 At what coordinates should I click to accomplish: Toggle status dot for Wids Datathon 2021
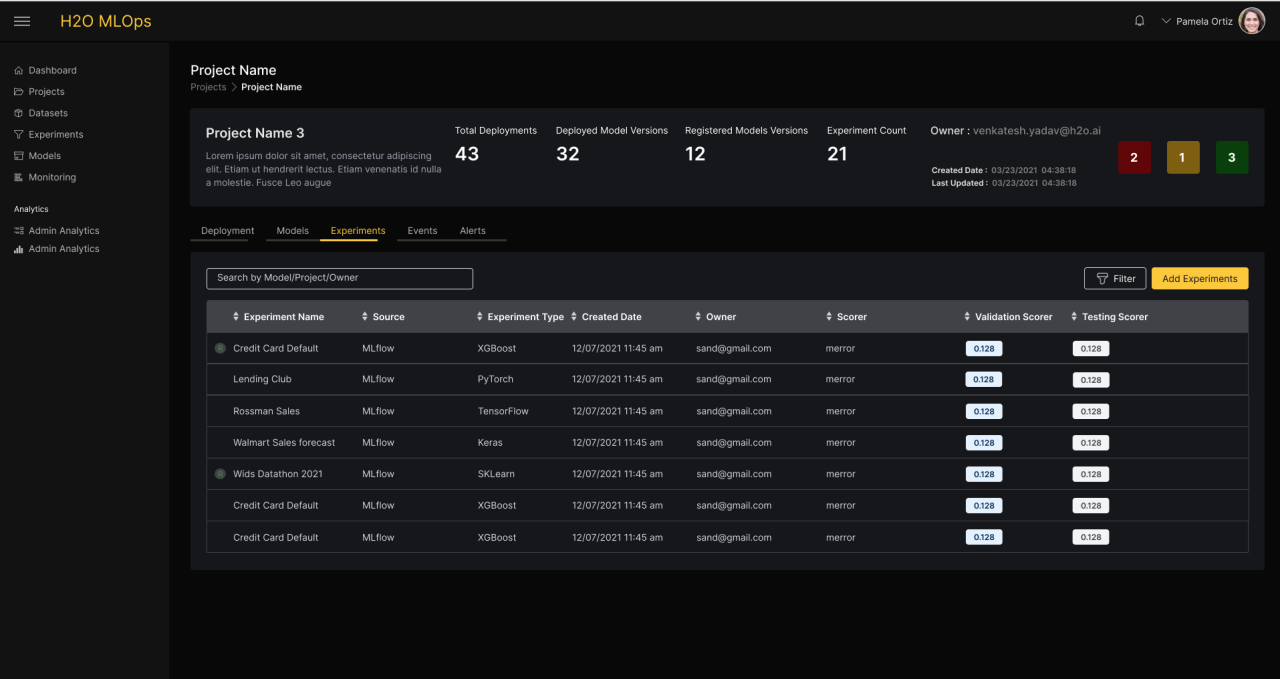pos(220,474)
